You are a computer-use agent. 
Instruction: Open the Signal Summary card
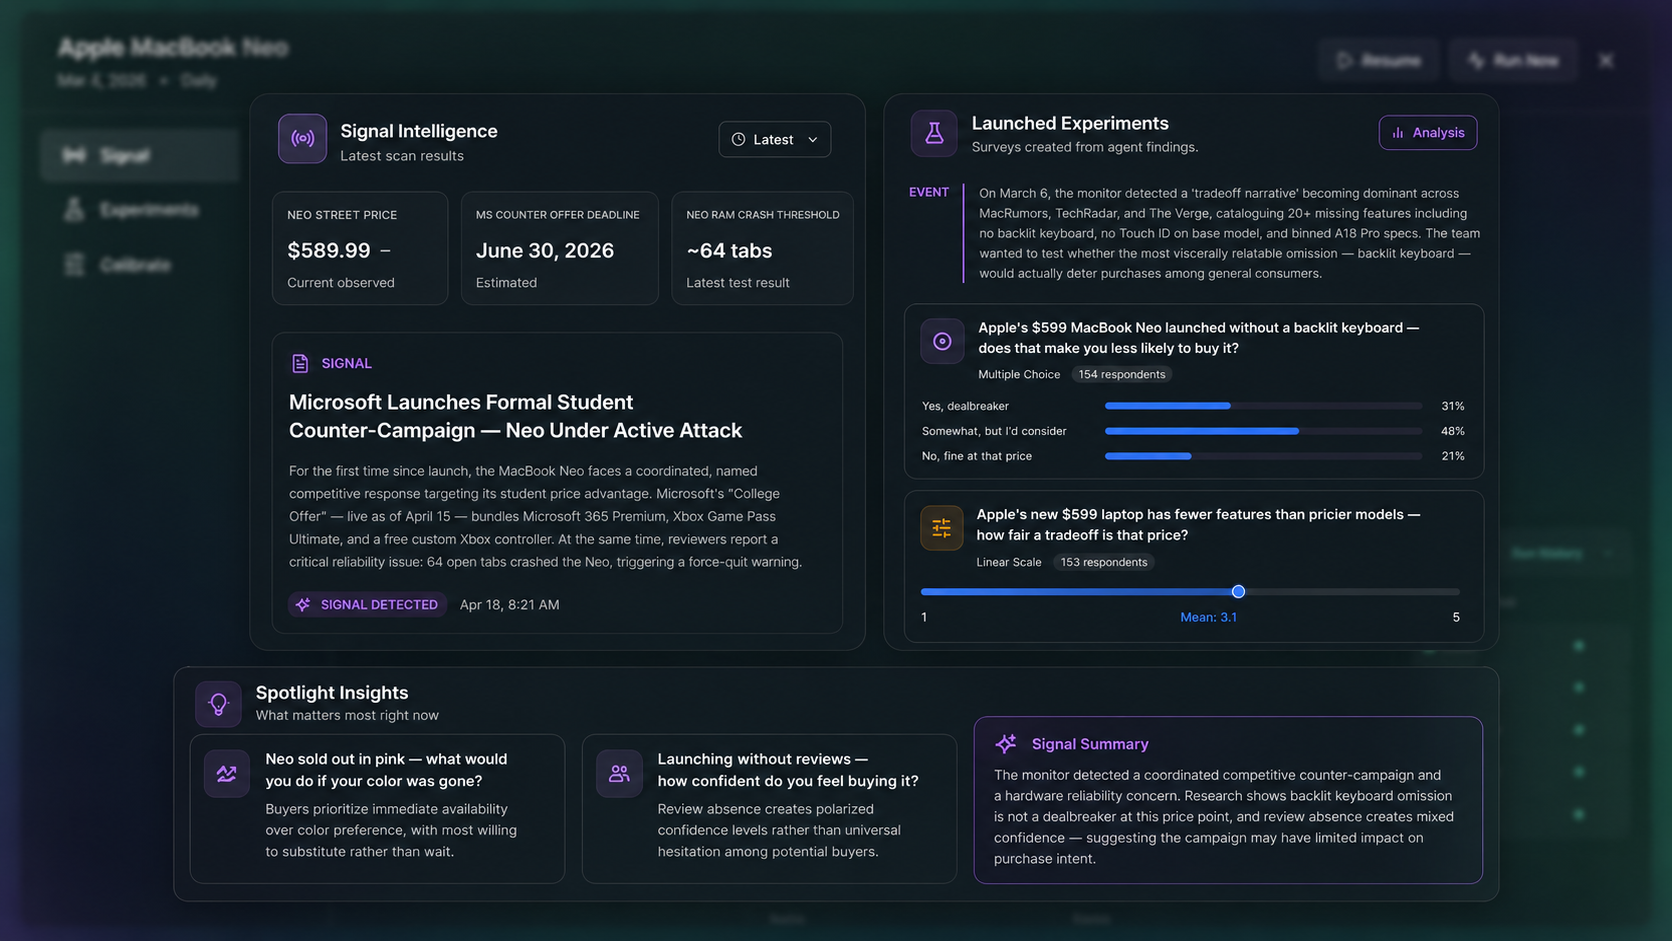coord(1228,800)
